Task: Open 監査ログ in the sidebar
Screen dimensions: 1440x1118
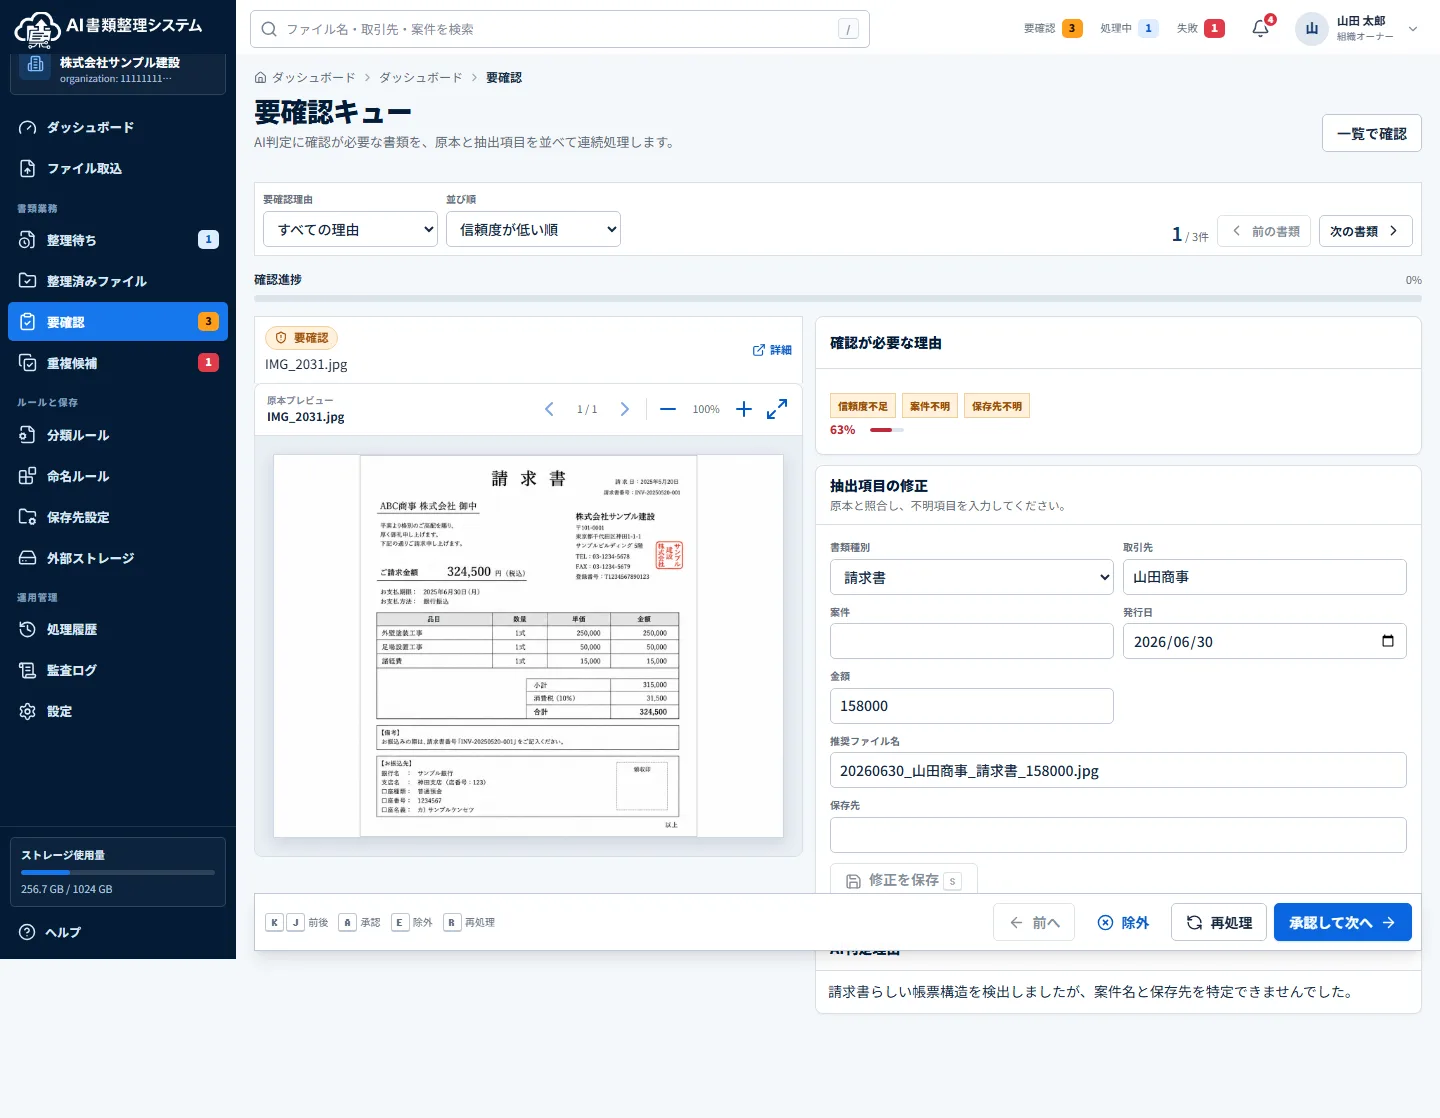Action: pyautogui.click(x=118, y=670)
